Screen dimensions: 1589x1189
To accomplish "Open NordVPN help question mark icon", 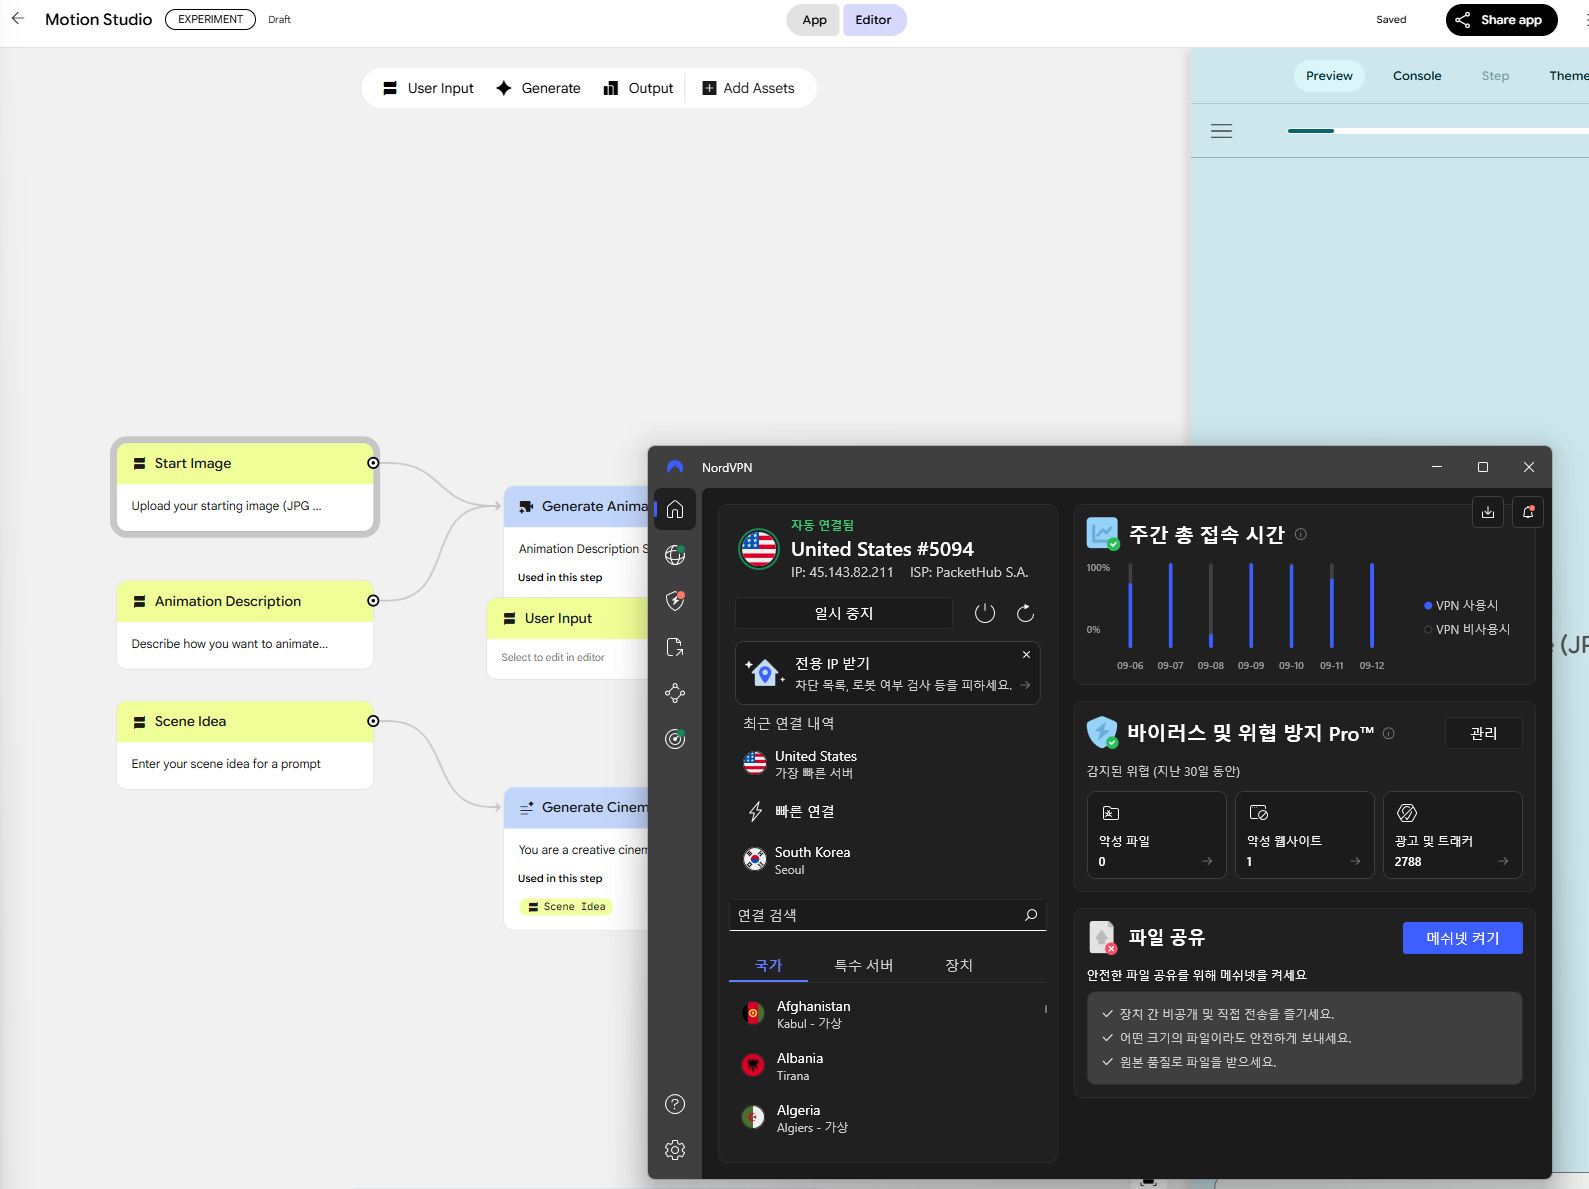I will [x=675, y=1104].
